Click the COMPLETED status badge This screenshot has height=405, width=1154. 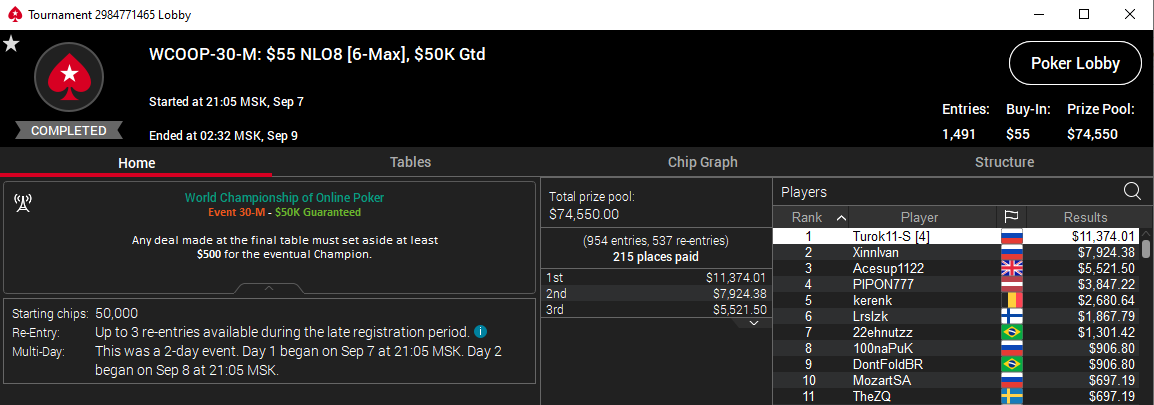pos(69,130)
